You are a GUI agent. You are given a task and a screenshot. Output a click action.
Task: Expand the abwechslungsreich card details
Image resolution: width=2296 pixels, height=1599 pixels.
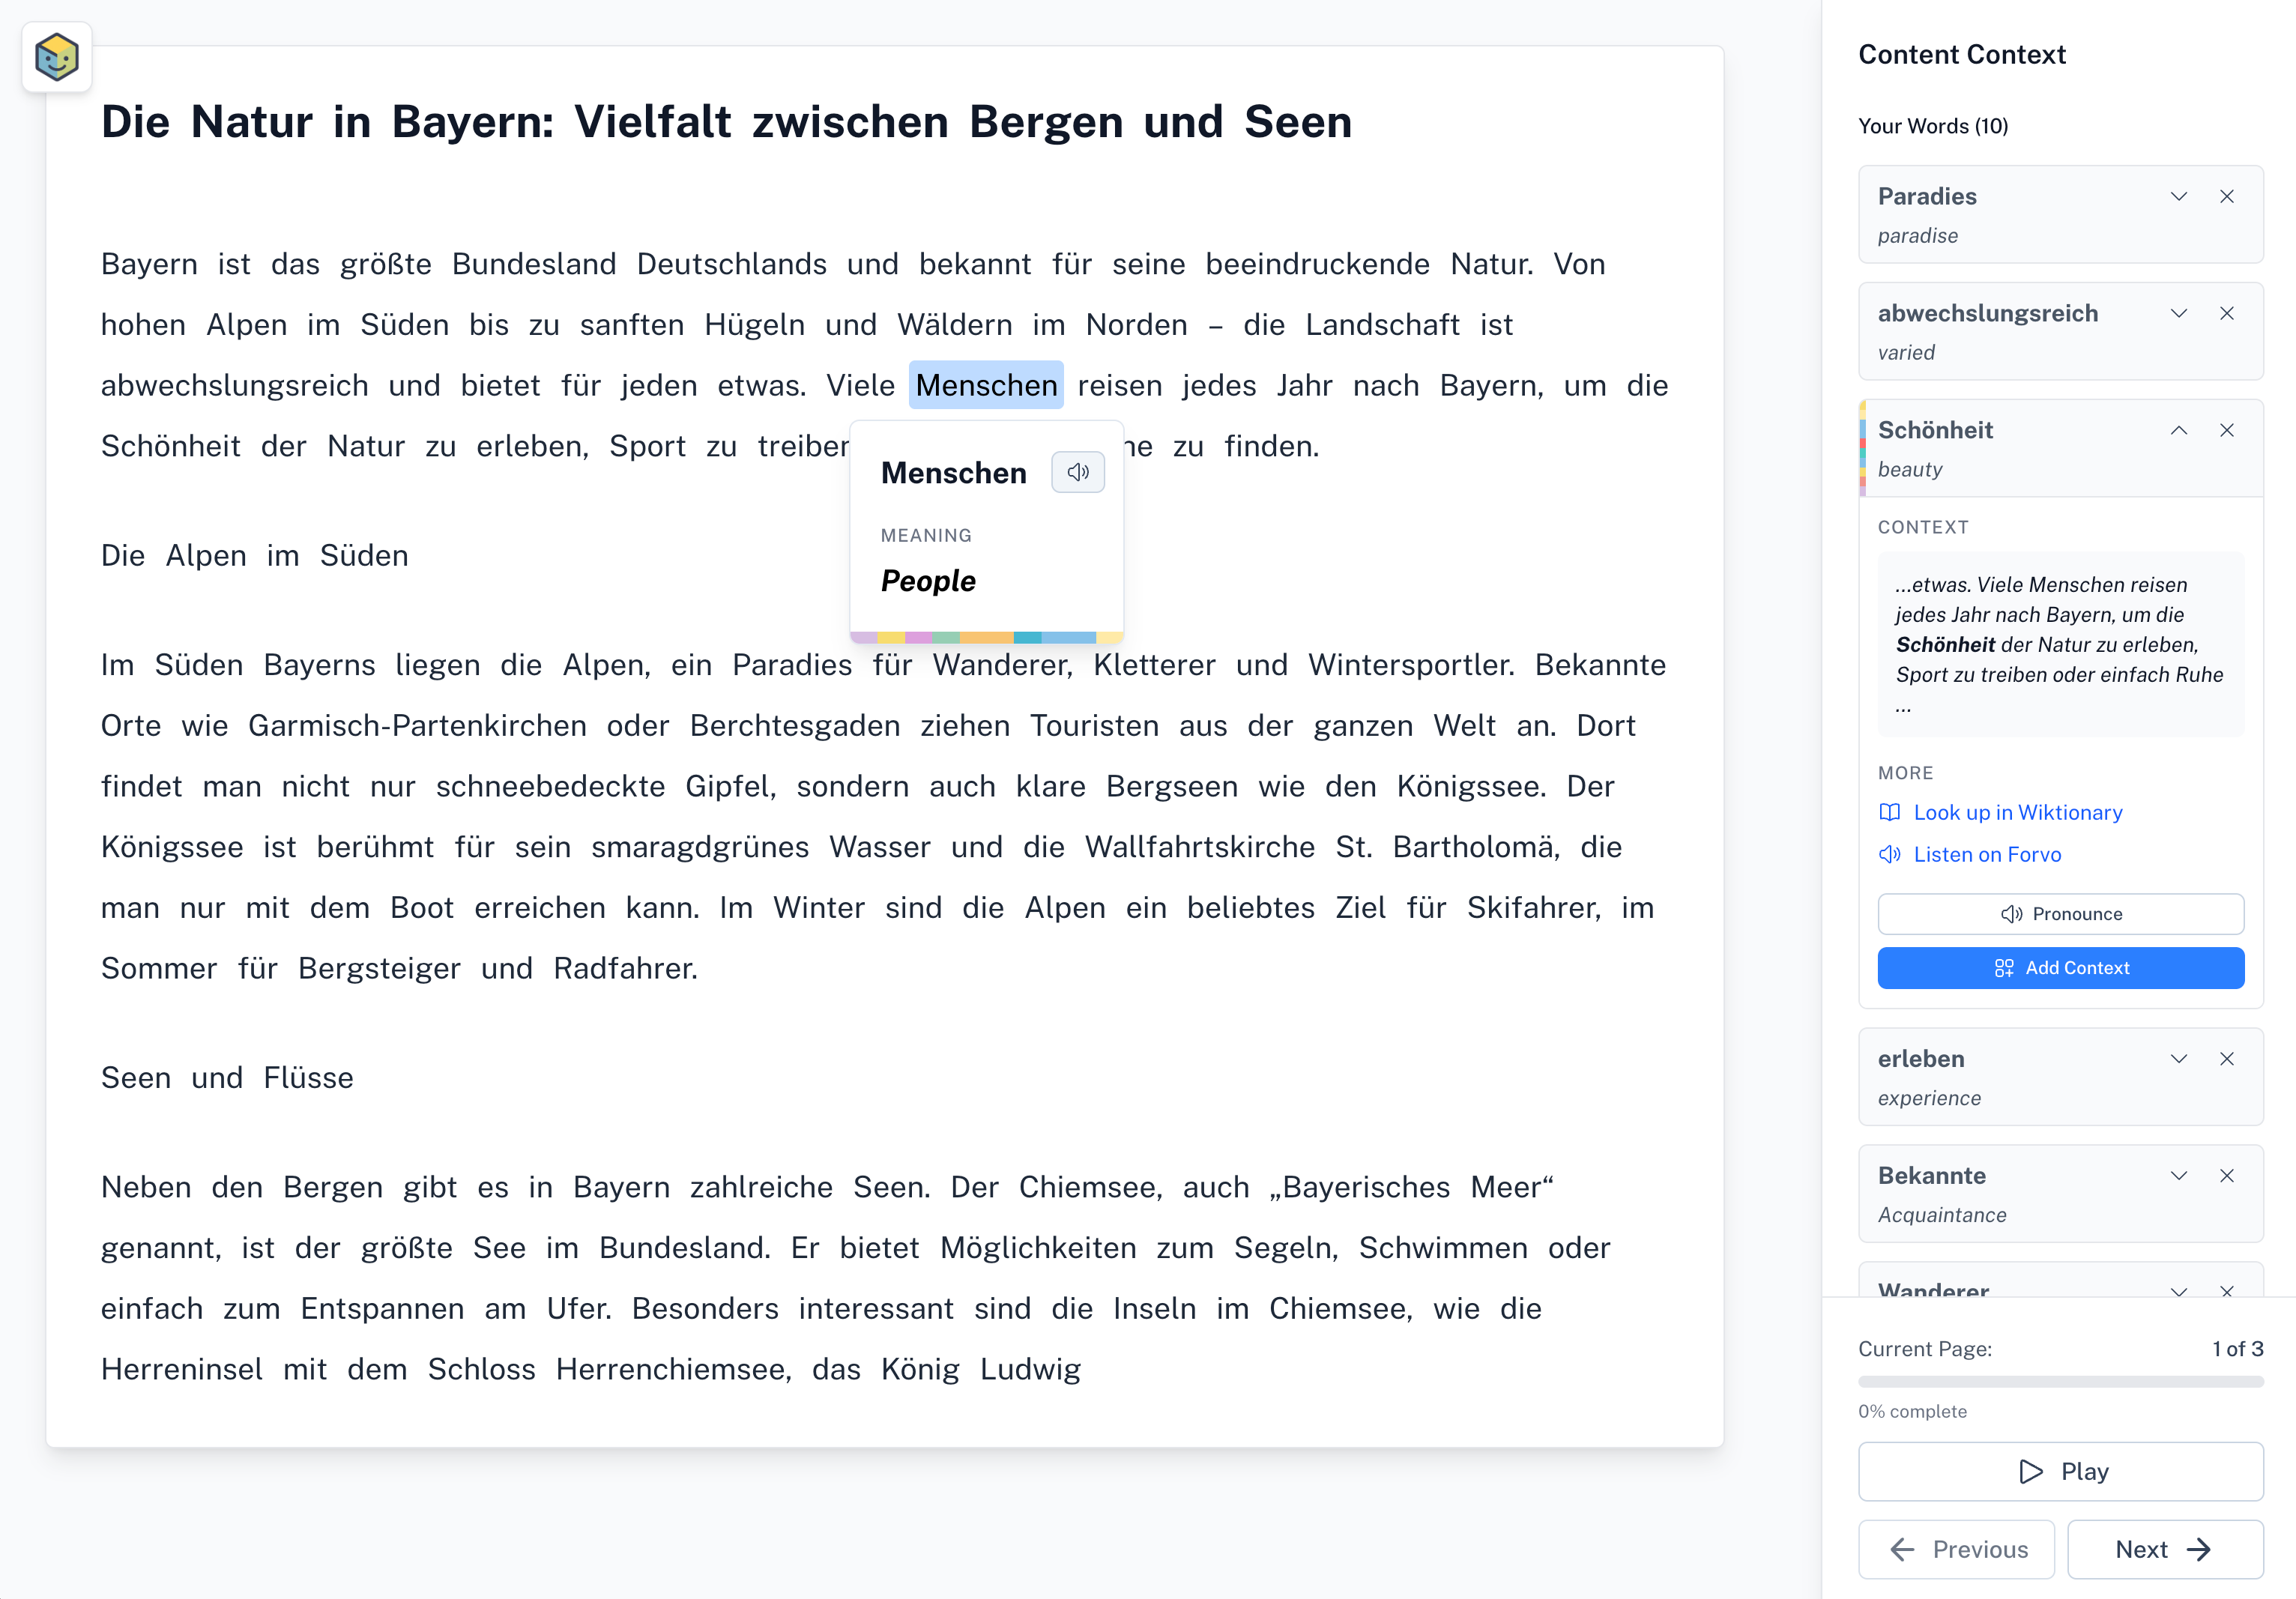pos(2178,313)
